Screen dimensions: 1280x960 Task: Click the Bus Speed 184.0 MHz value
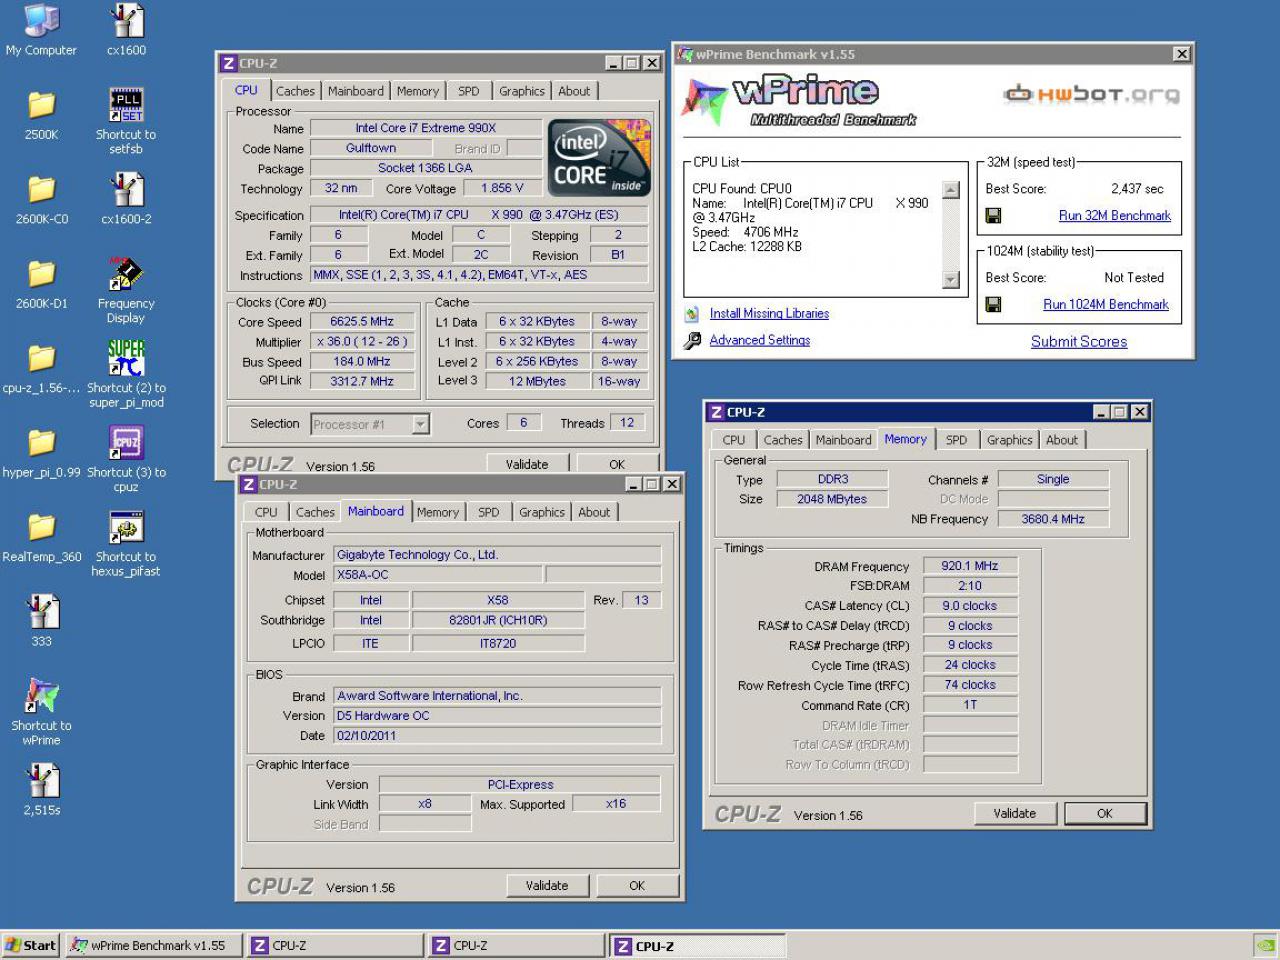[362, 362]
